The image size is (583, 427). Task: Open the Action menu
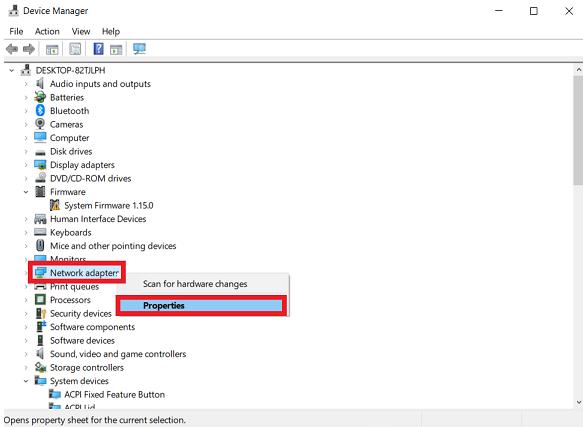(x=47, y=31)
